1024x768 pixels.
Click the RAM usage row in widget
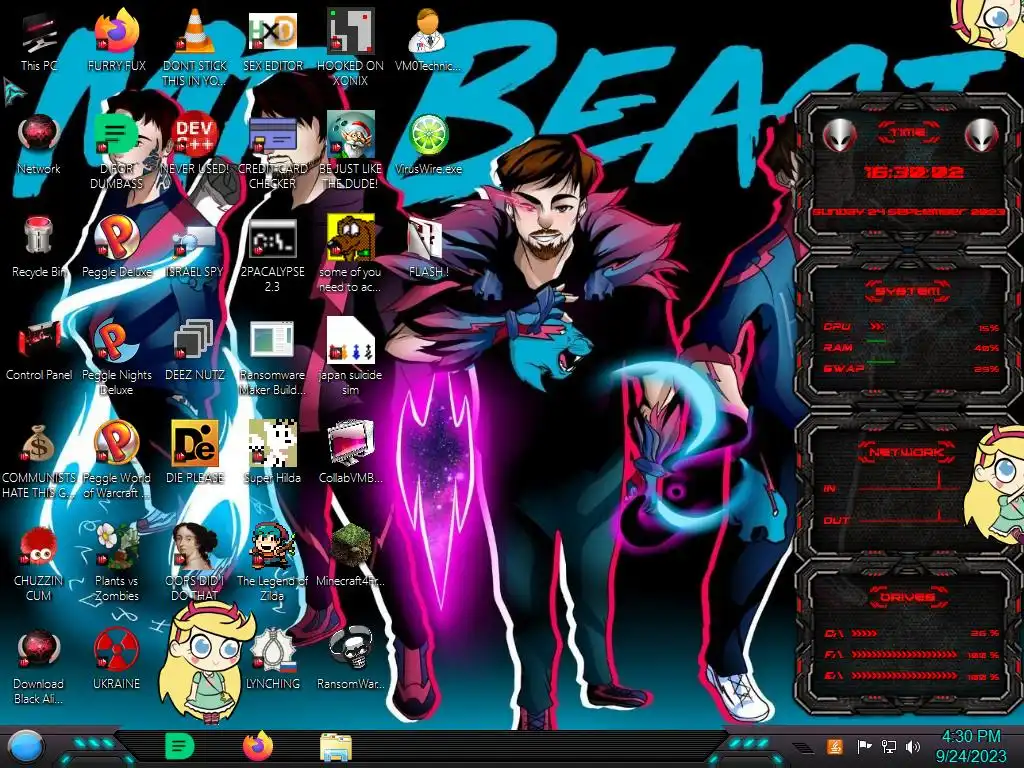[911, 347]
